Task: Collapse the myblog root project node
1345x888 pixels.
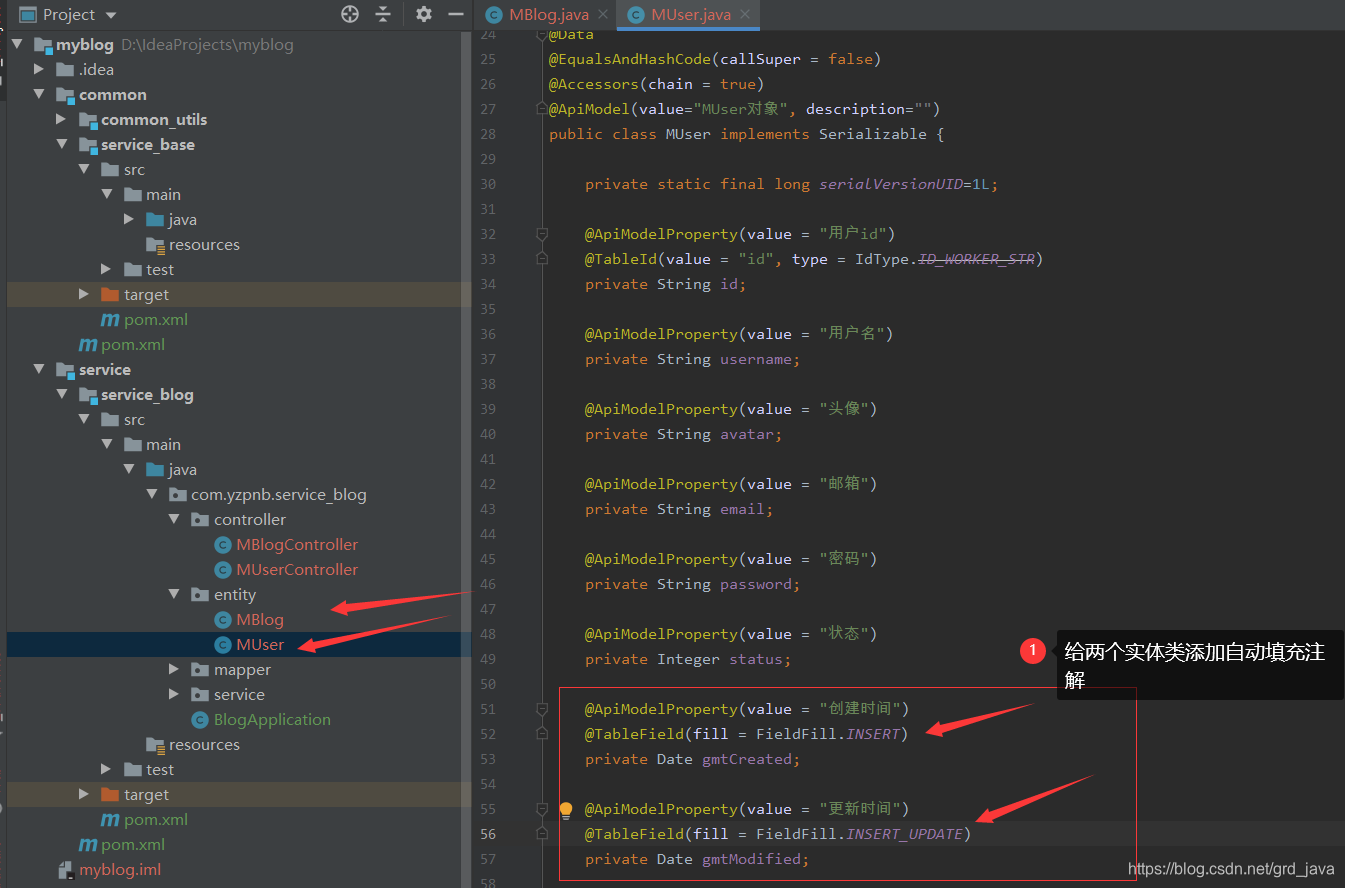Action: point(17,45)
